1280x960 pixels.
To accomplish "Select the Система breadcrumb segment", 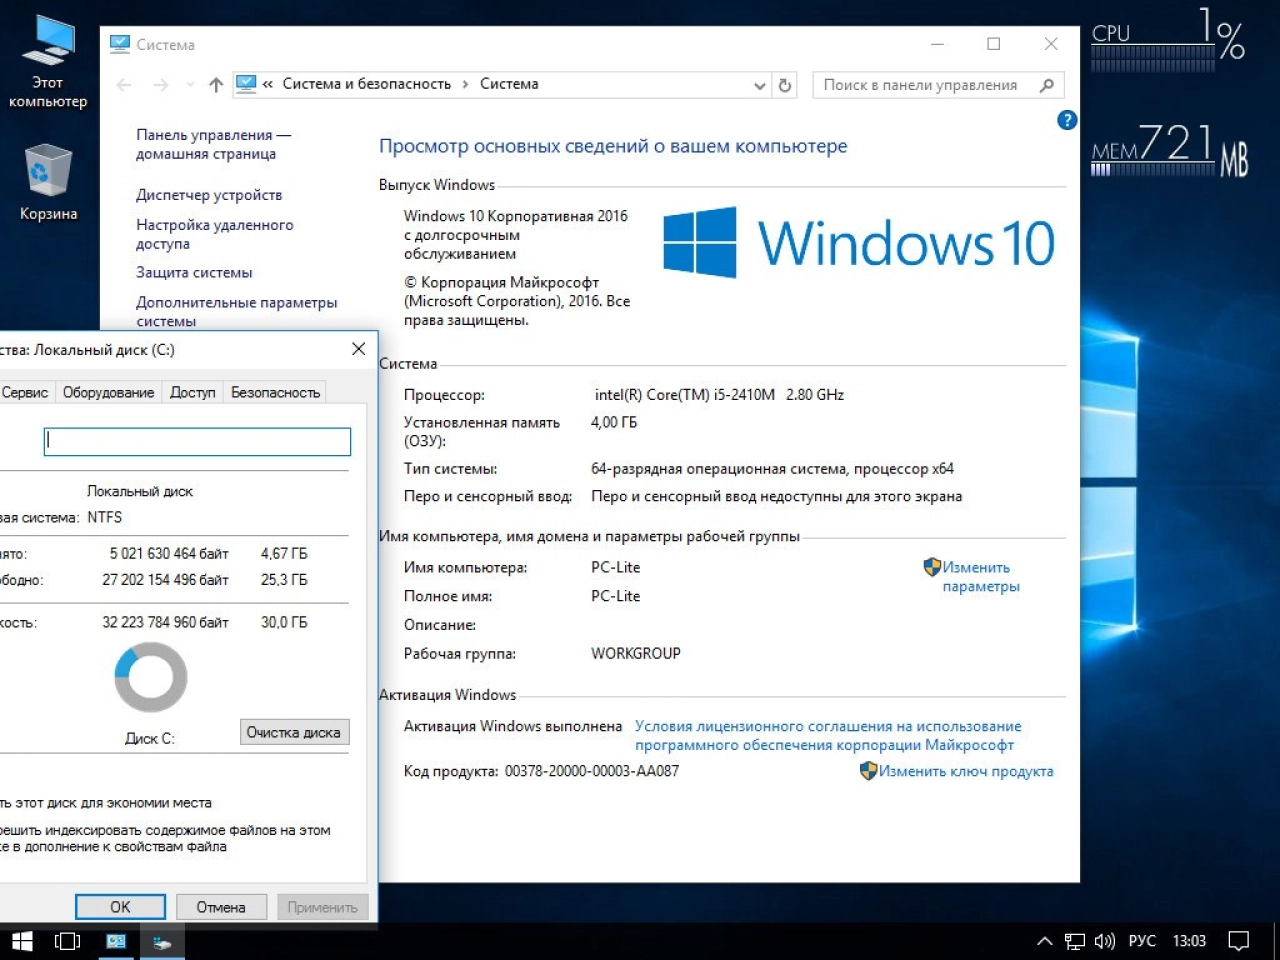I will point(509,84).
